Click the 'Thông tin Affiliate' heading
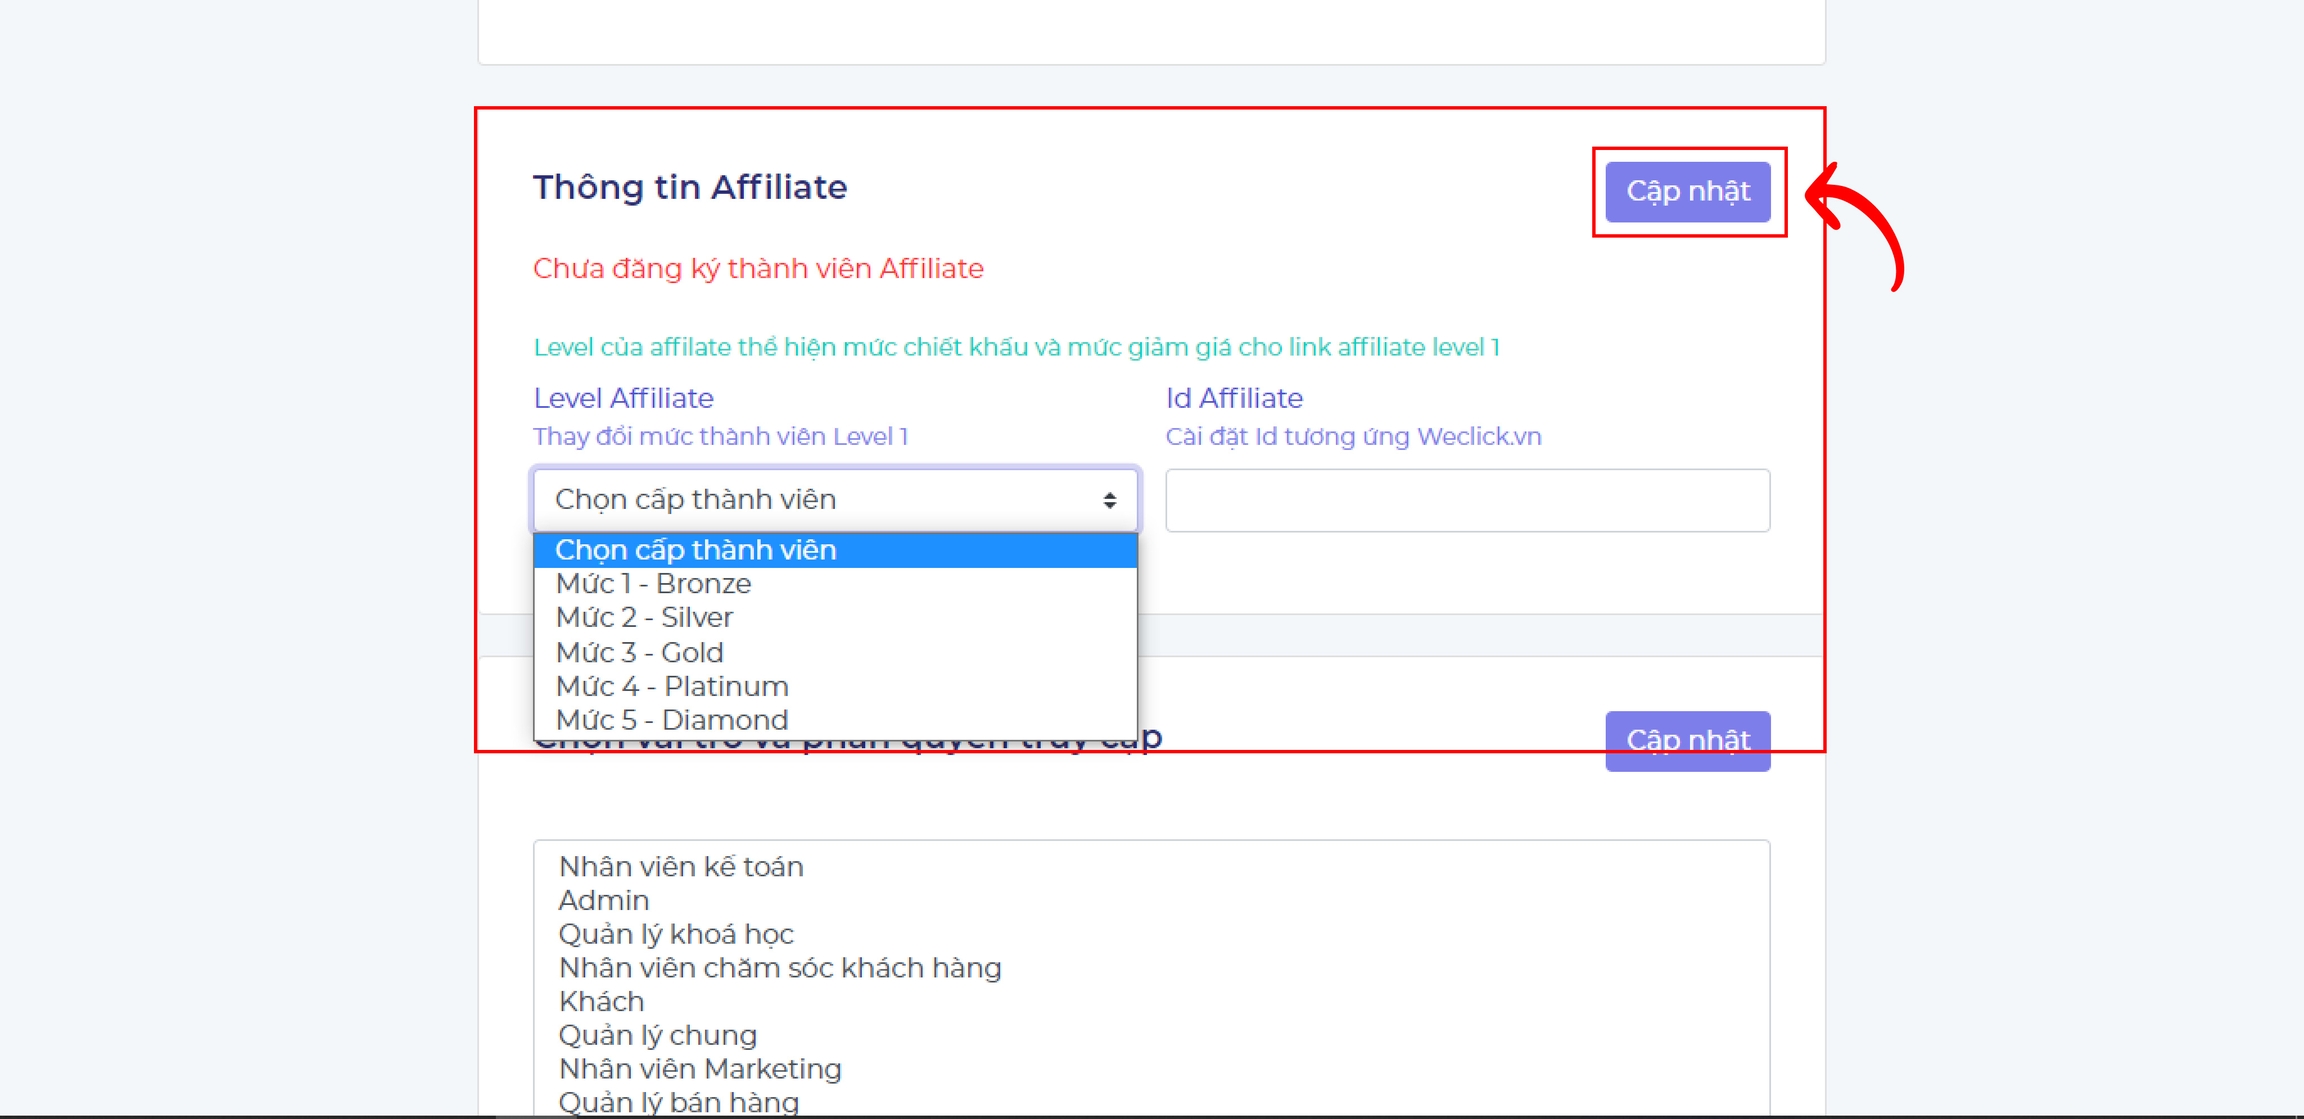2304x1119 pixels. 690,188
